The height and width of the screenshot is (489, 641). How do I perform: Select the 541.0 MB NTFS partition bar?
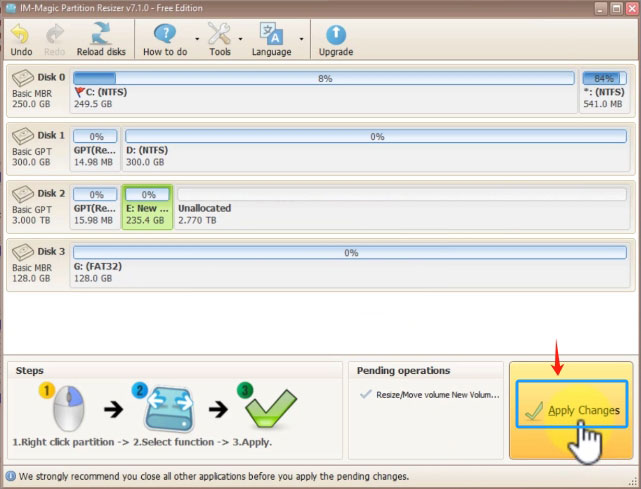click(604, 78)
